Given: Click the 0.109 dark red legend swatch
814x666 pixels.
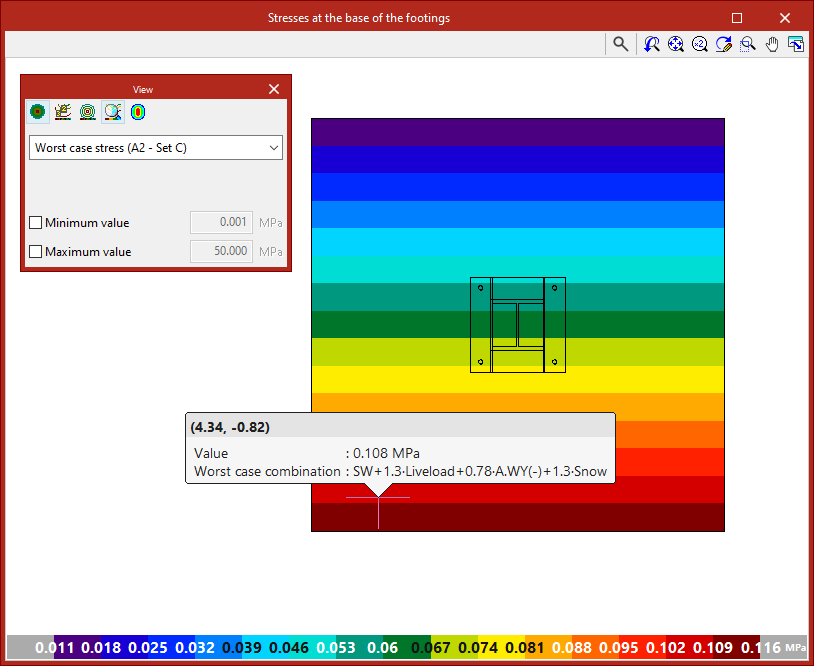Looking at the screenshot, I should (x=737, y=647).
